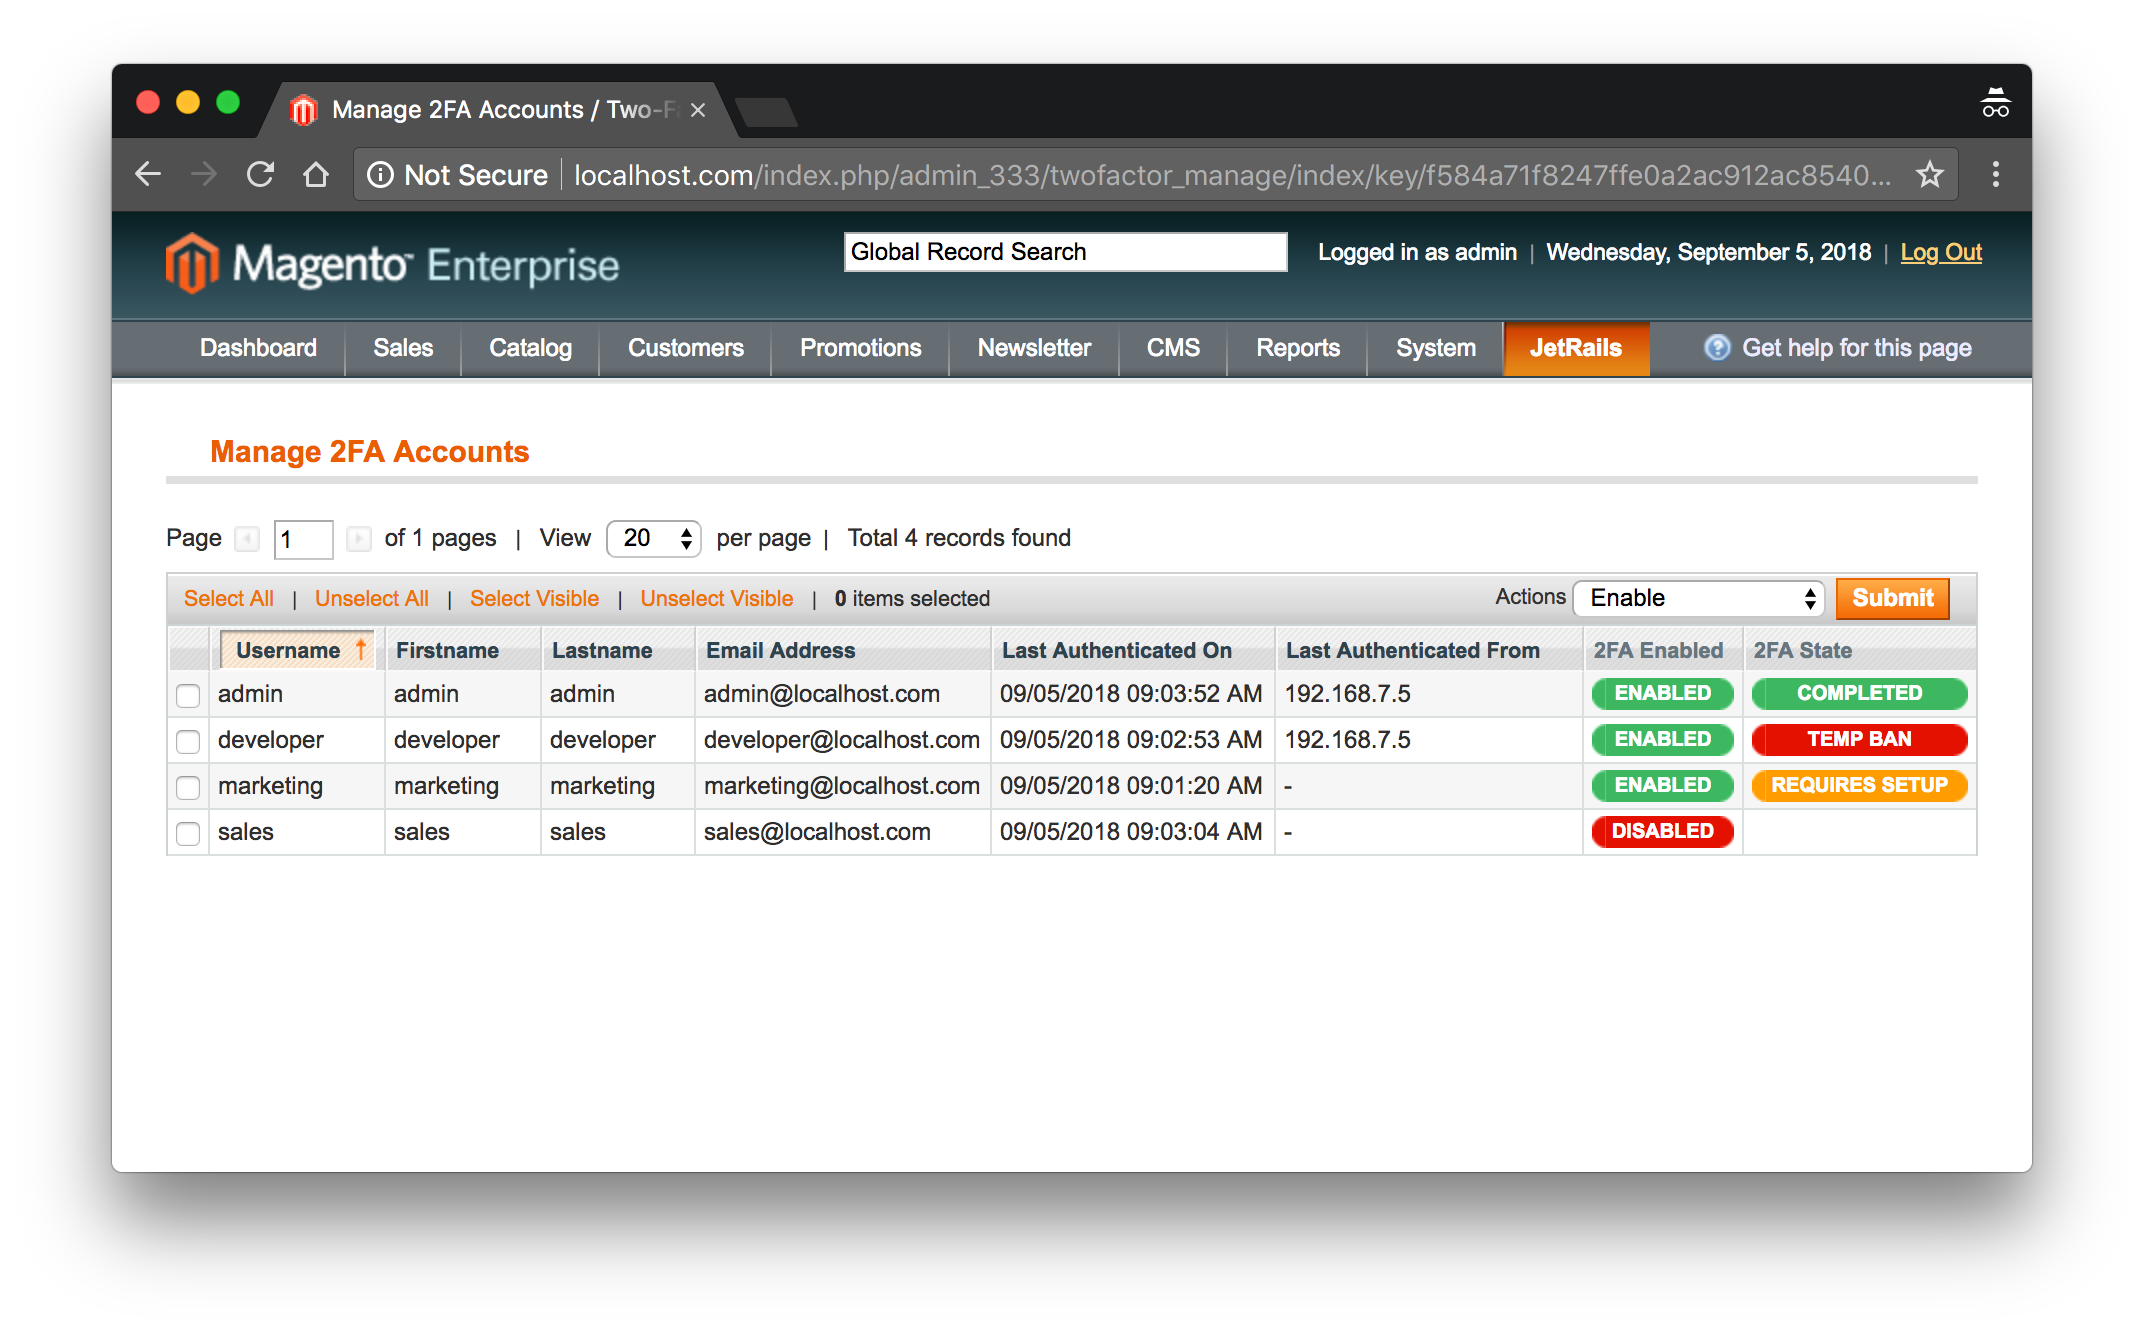
Task: Click next page arrow in pager
Action: coord(358,539)
